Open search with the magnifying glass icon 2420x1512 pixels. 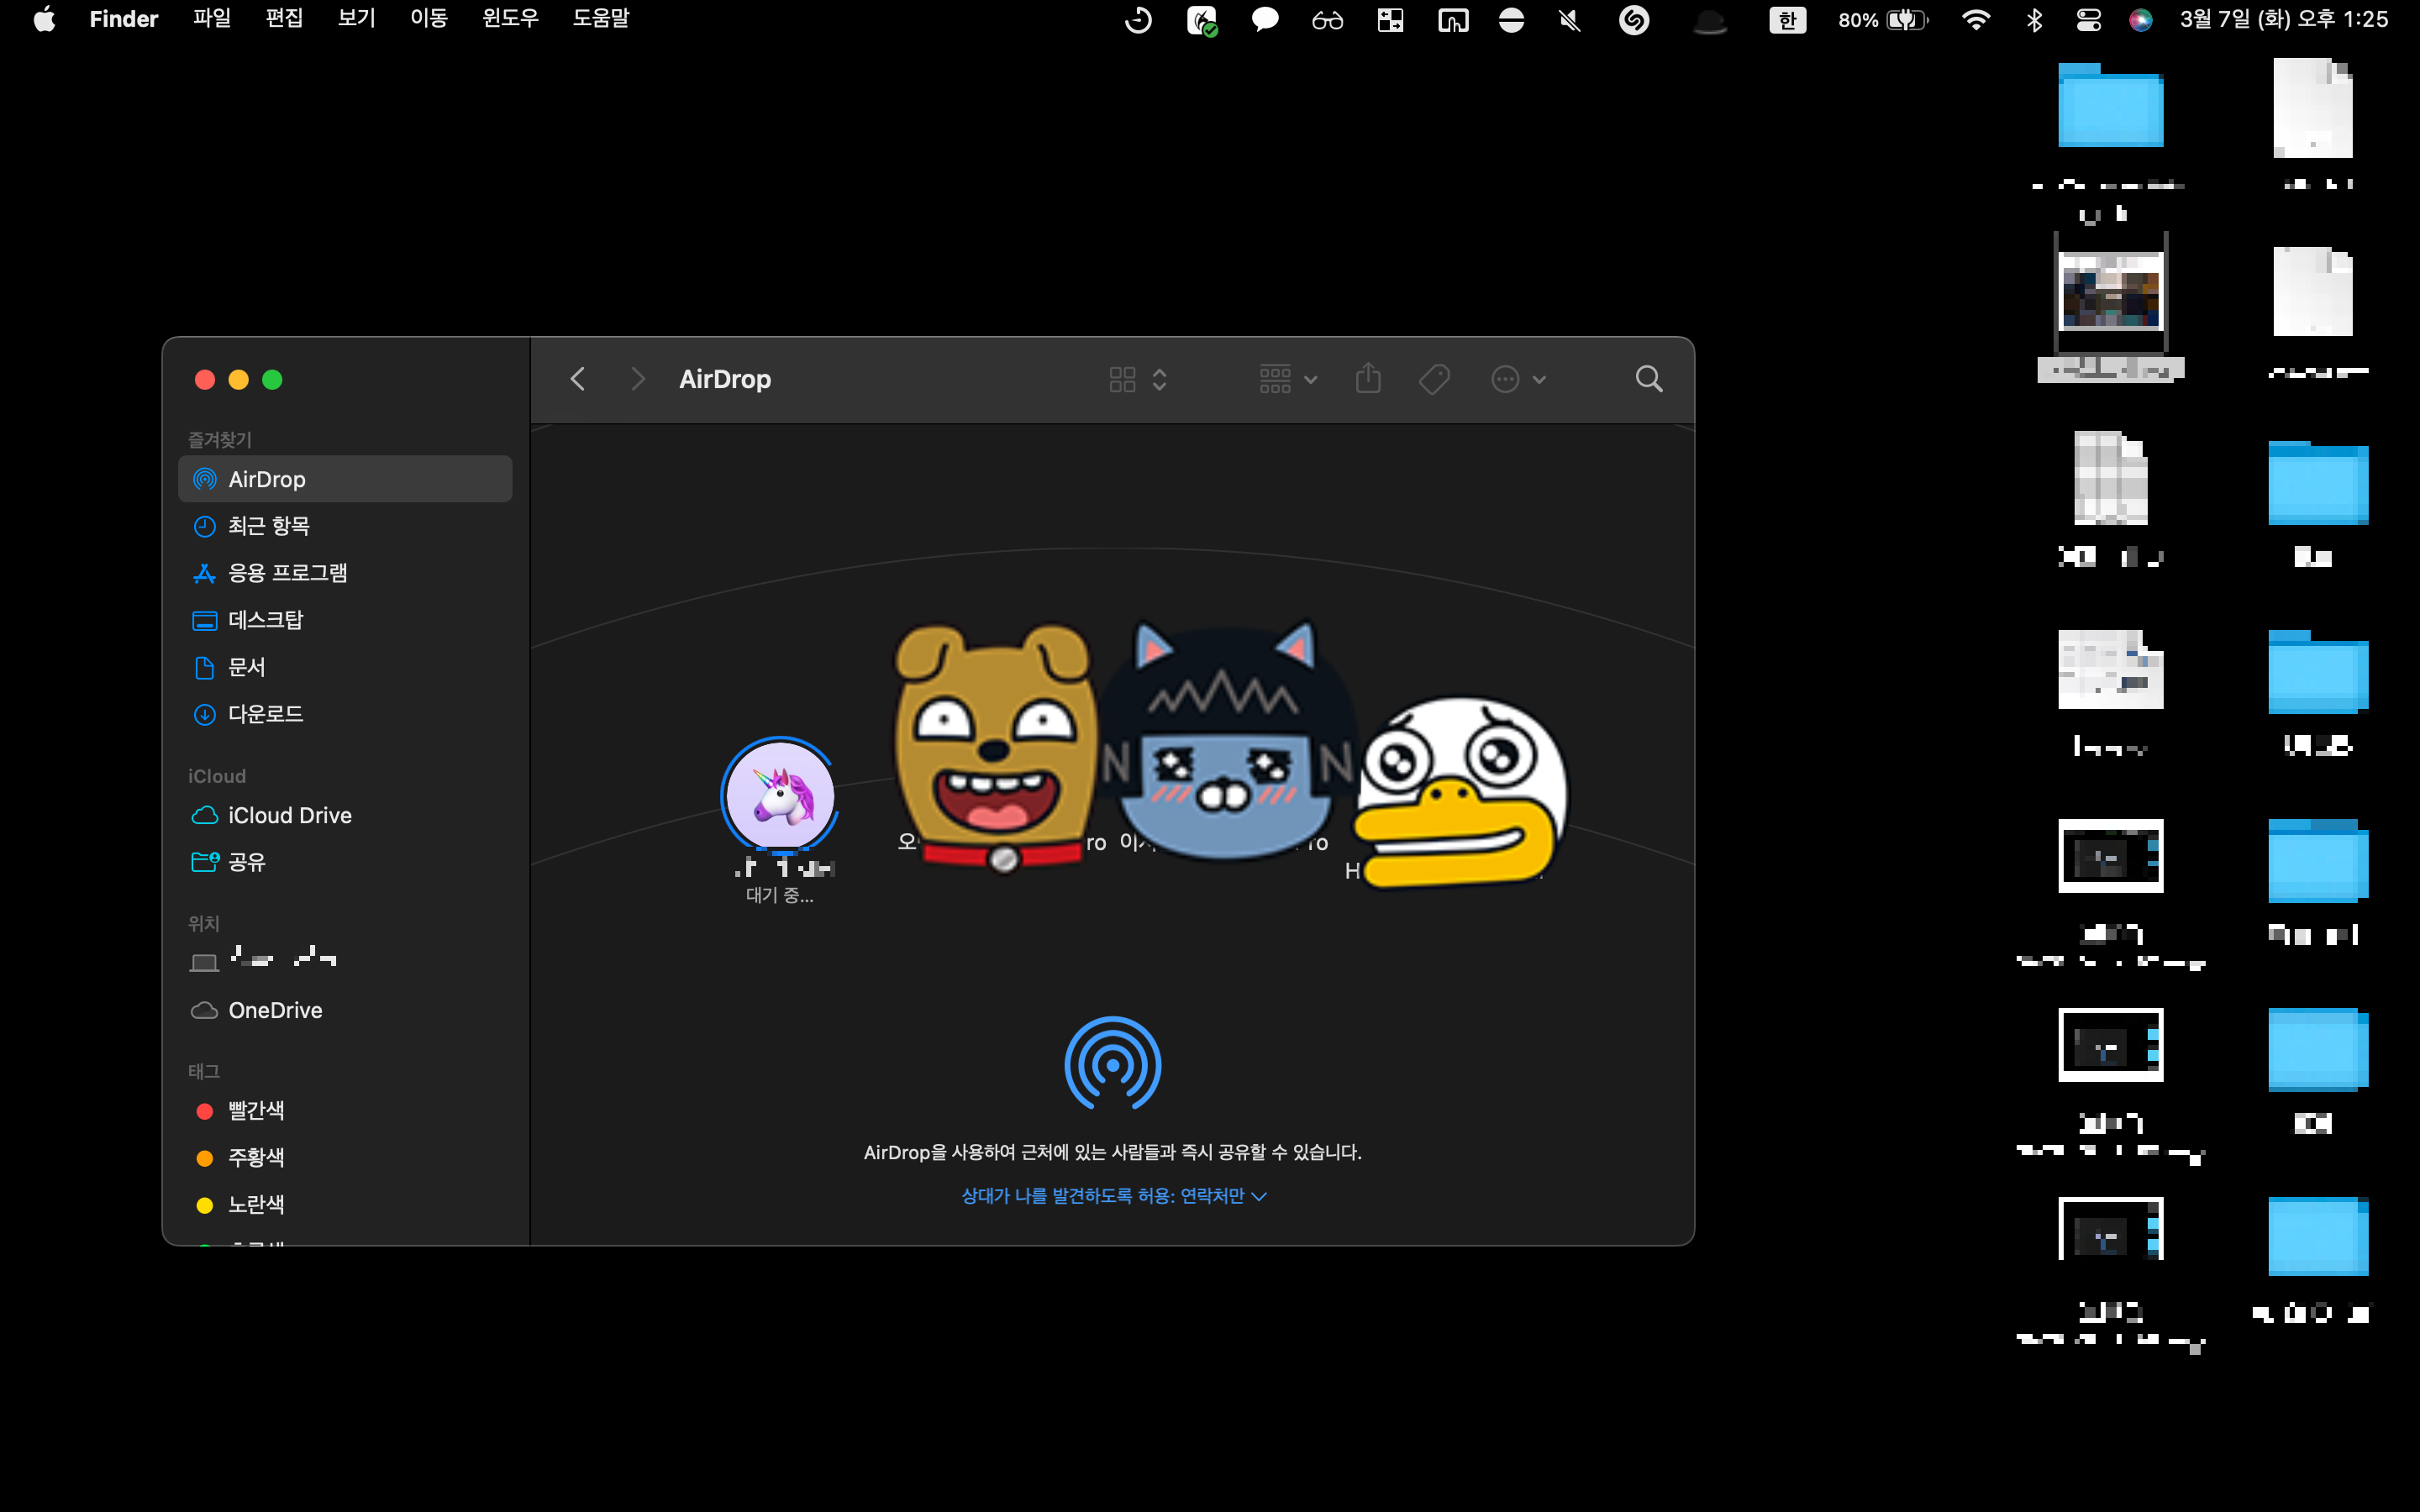(1648, 379)
